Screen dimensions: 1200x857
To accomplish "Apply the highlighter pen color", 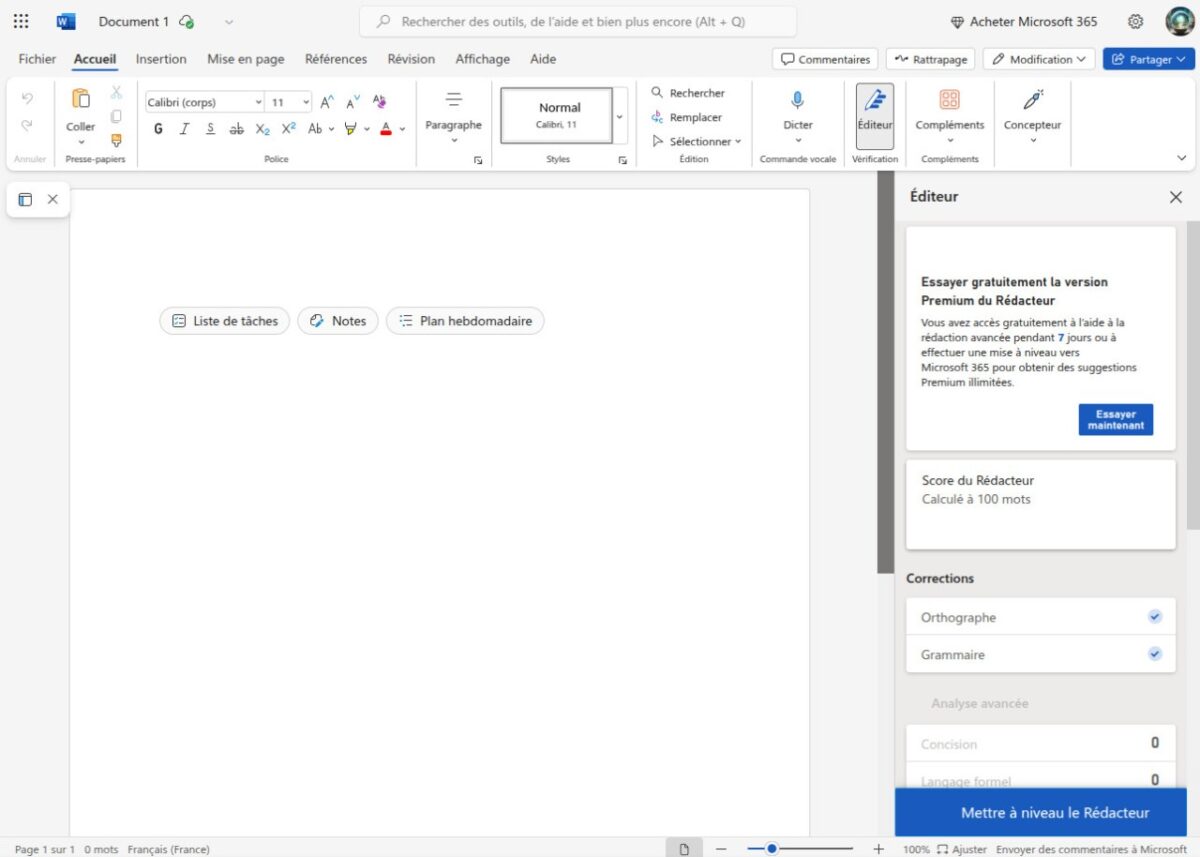I will 350,129.
